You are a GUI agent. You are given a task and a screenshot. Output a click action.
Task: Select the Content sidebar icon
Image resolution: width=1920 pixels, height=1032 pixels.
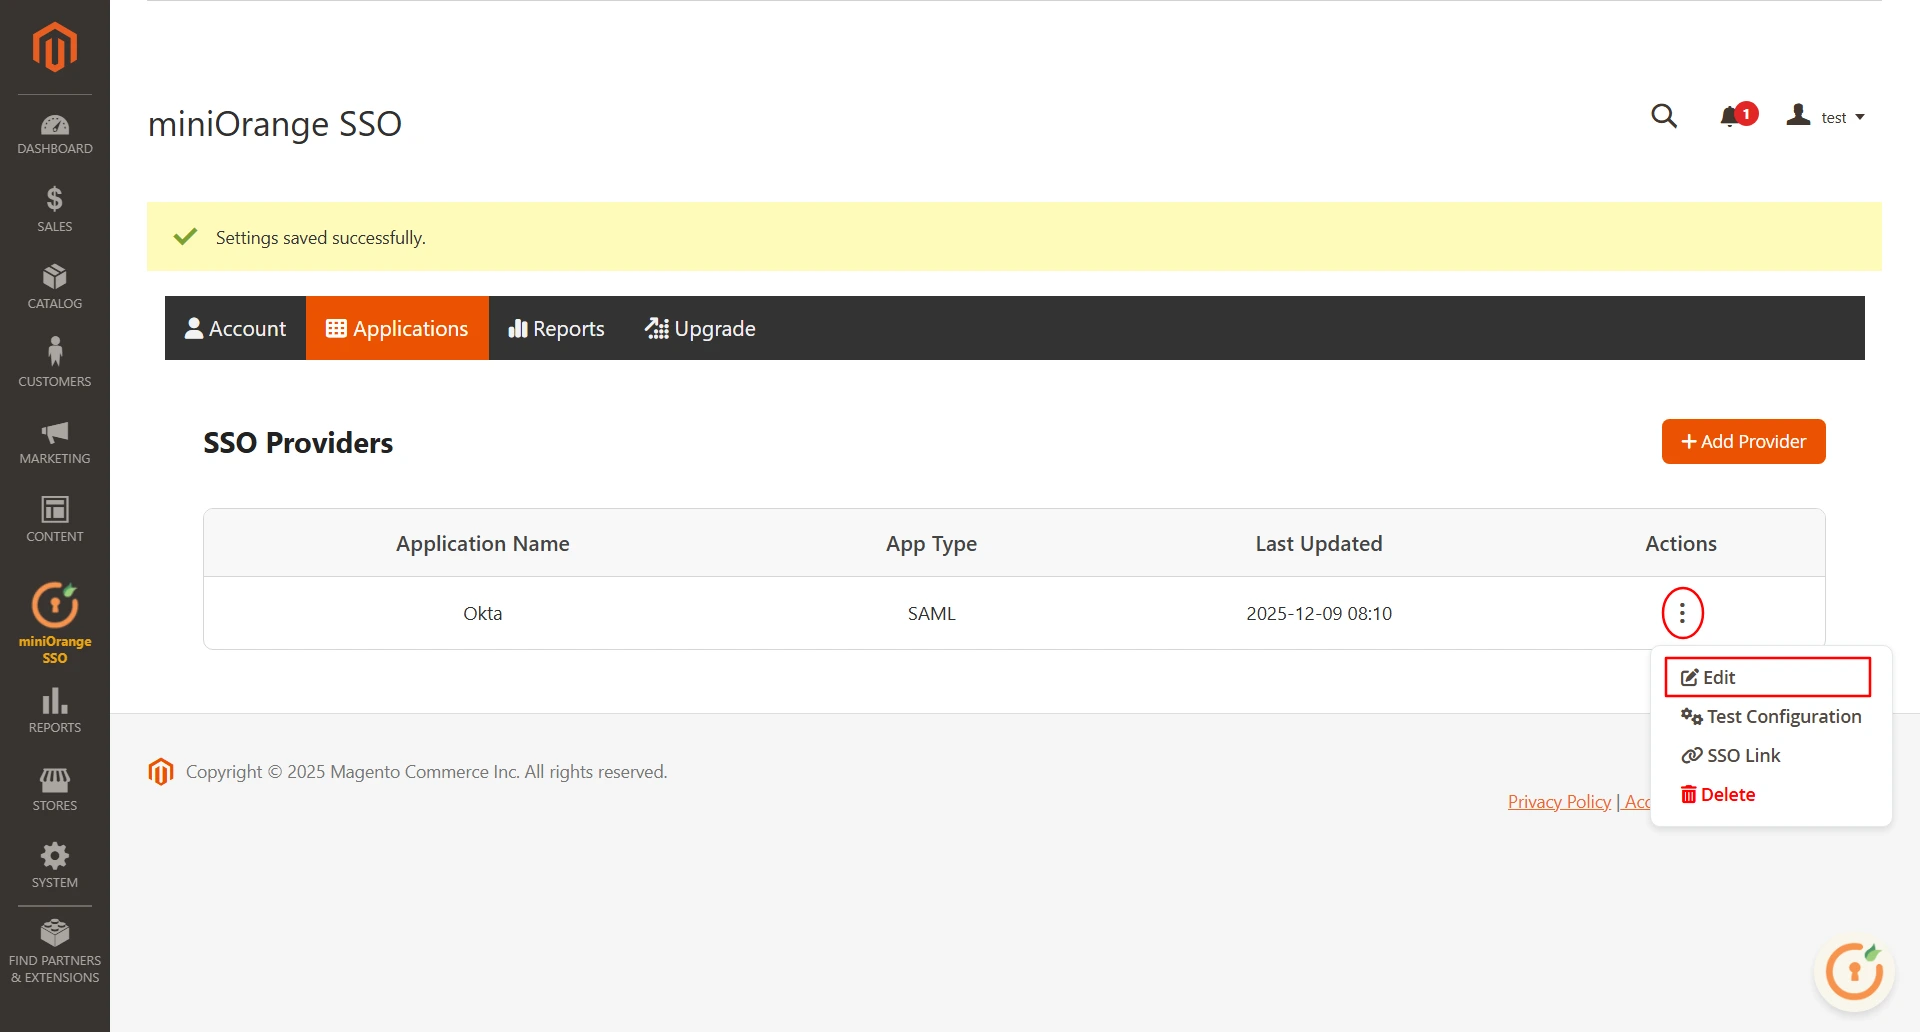[x=54, y=518]
